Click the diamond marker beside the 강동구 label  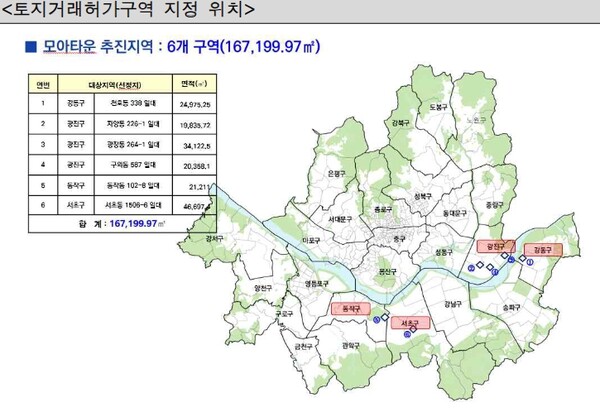point(520,260)
